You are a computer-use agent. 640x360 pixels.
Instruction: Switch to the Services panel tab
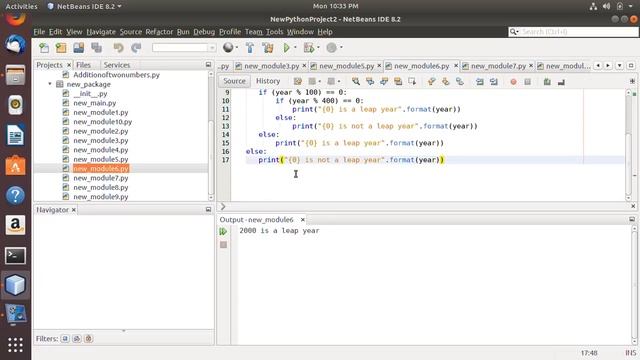tap(117, 65)
